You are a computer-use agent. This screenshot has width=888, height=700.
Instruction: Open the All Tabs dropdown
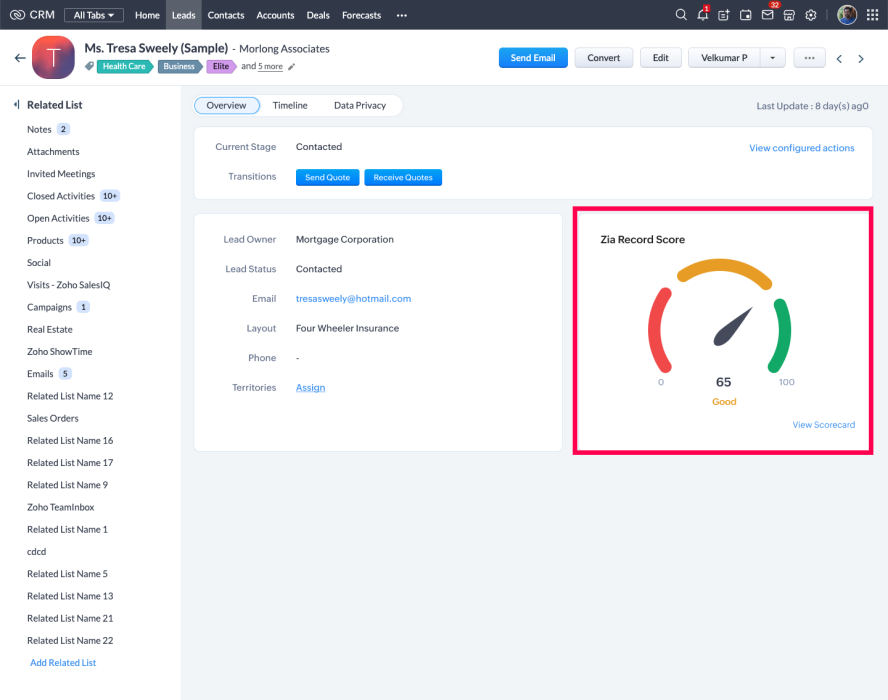(x=94, y=15)
